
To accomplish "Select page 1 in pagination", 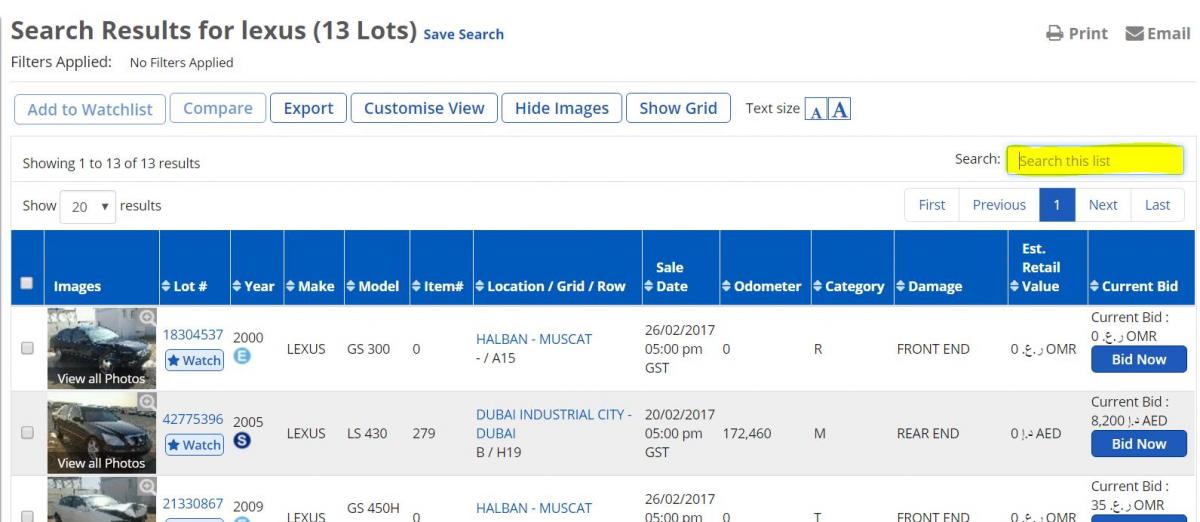I will point(1057,205).
